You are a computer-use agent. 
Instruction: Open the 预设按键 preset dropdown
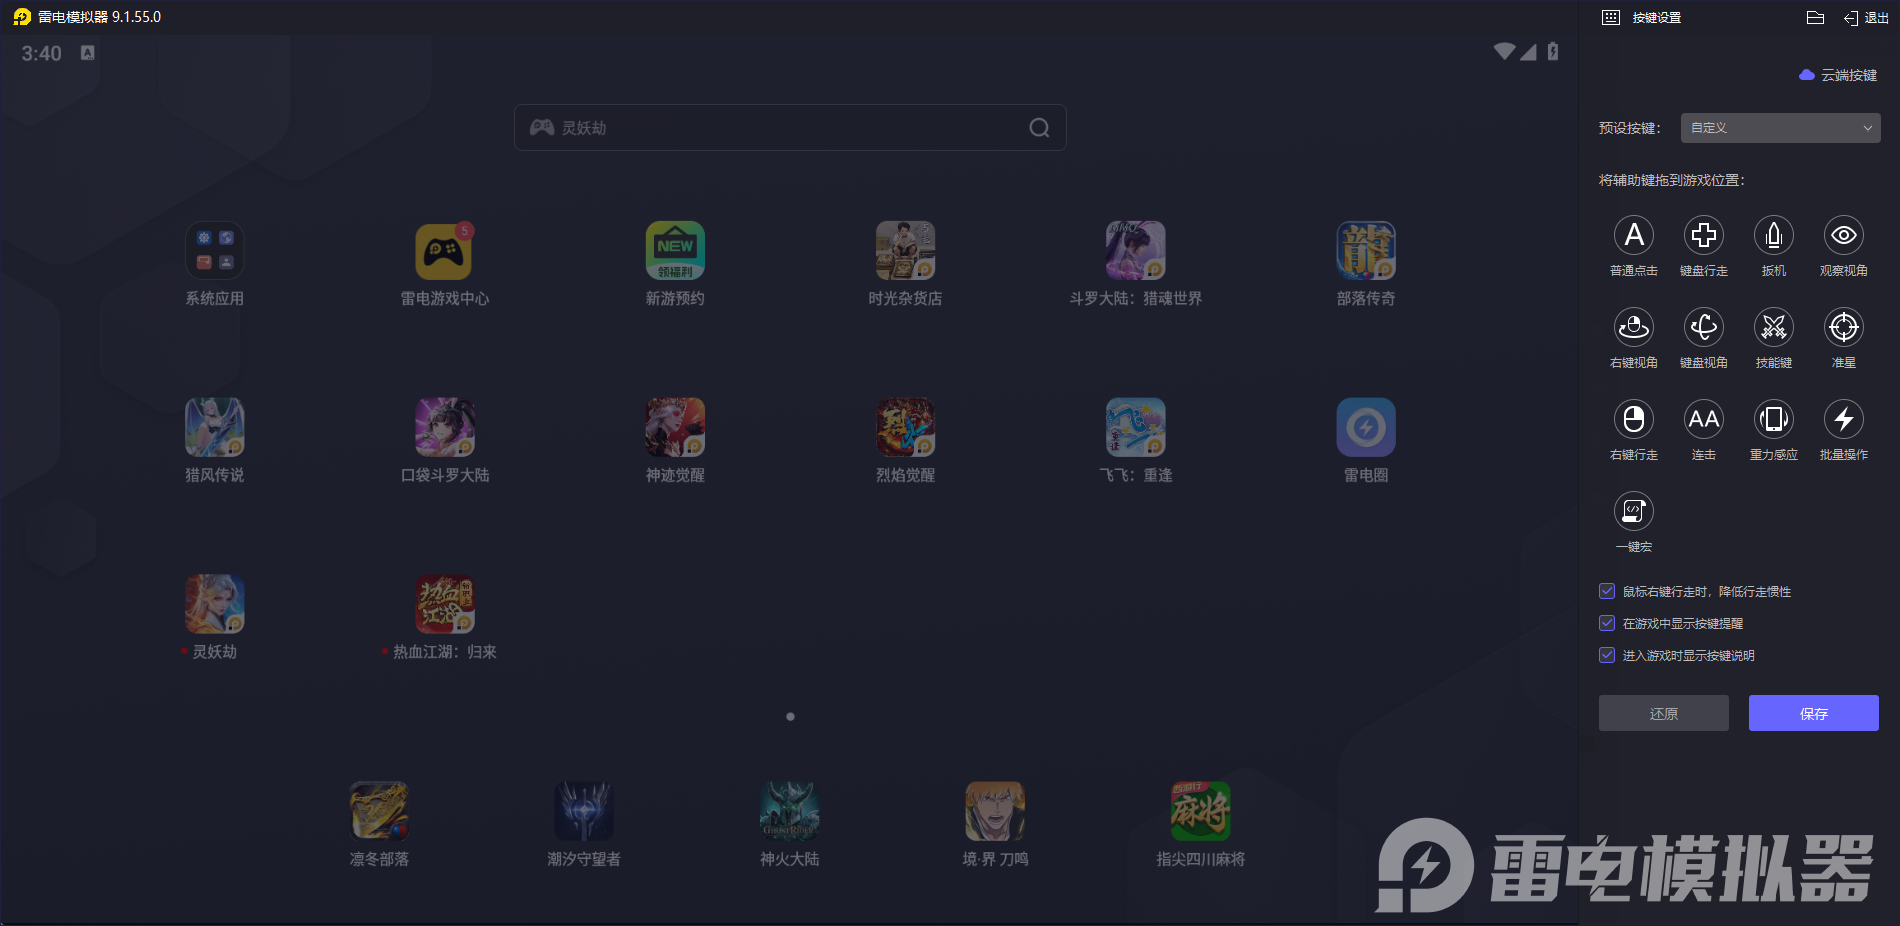(x=1780, y=128)
